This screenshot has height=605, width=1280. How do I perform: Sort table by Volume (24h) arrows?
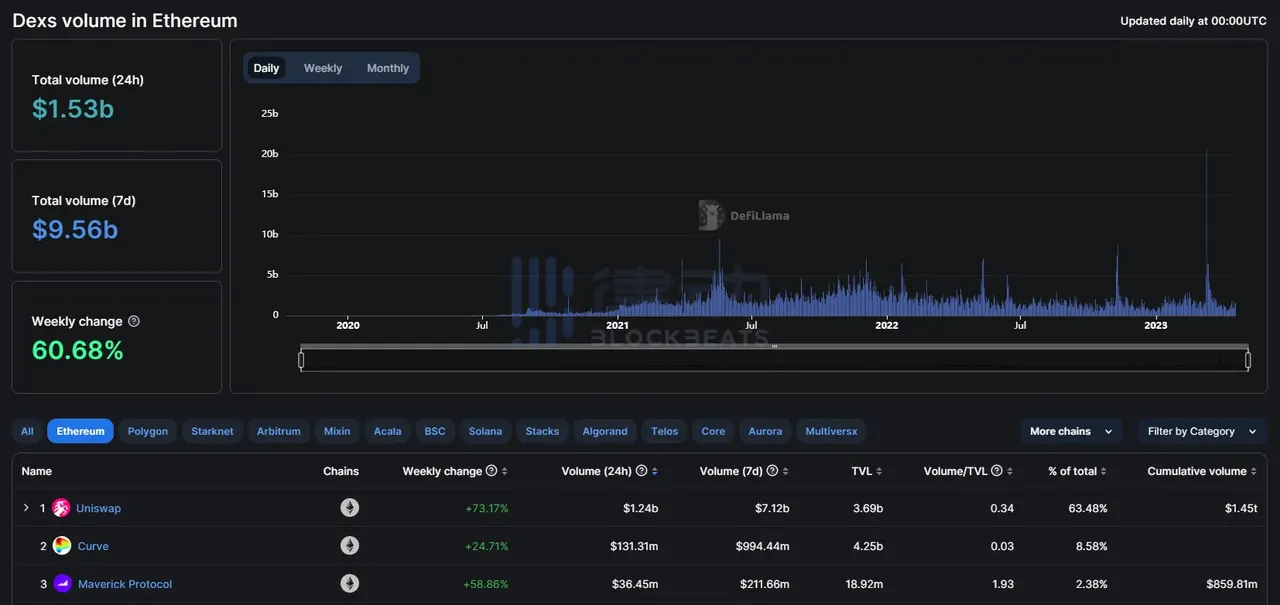pyautogui.click(x=654, y=471)
